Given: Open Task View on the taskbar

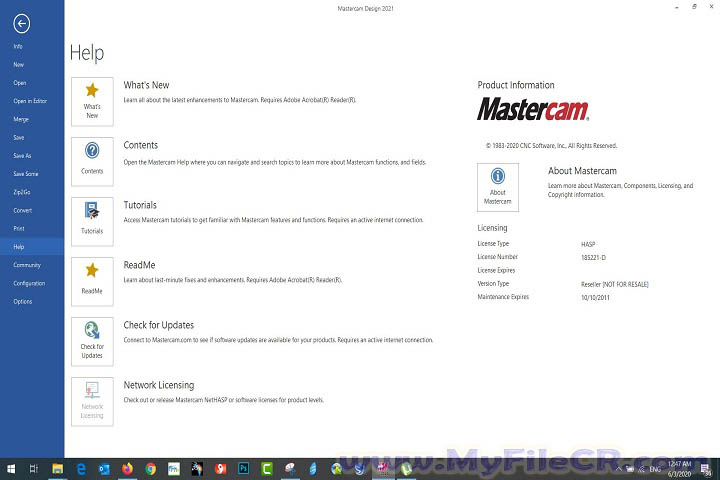Looking at the screenshot, I should point(34,469).
